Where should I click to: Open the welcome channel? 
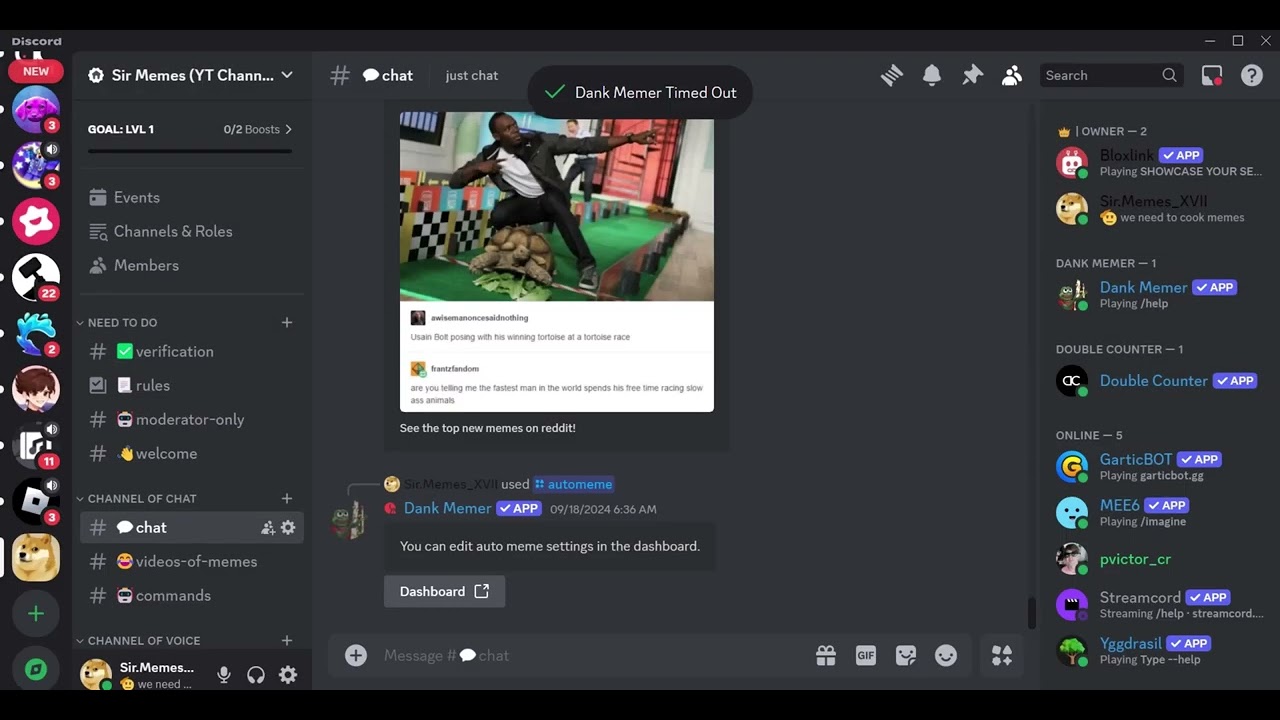192,453
